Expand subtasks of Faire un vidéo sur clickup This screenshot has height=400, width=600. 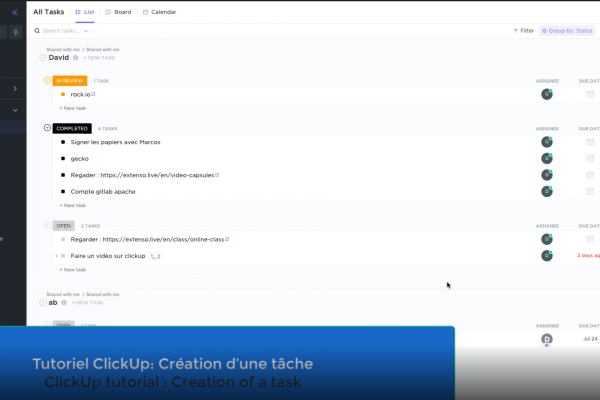(57, 256)
